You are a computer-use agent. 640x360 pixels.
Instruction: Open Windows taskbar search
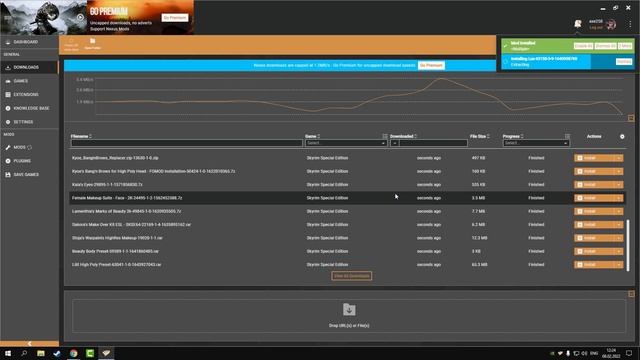(24, 353)
